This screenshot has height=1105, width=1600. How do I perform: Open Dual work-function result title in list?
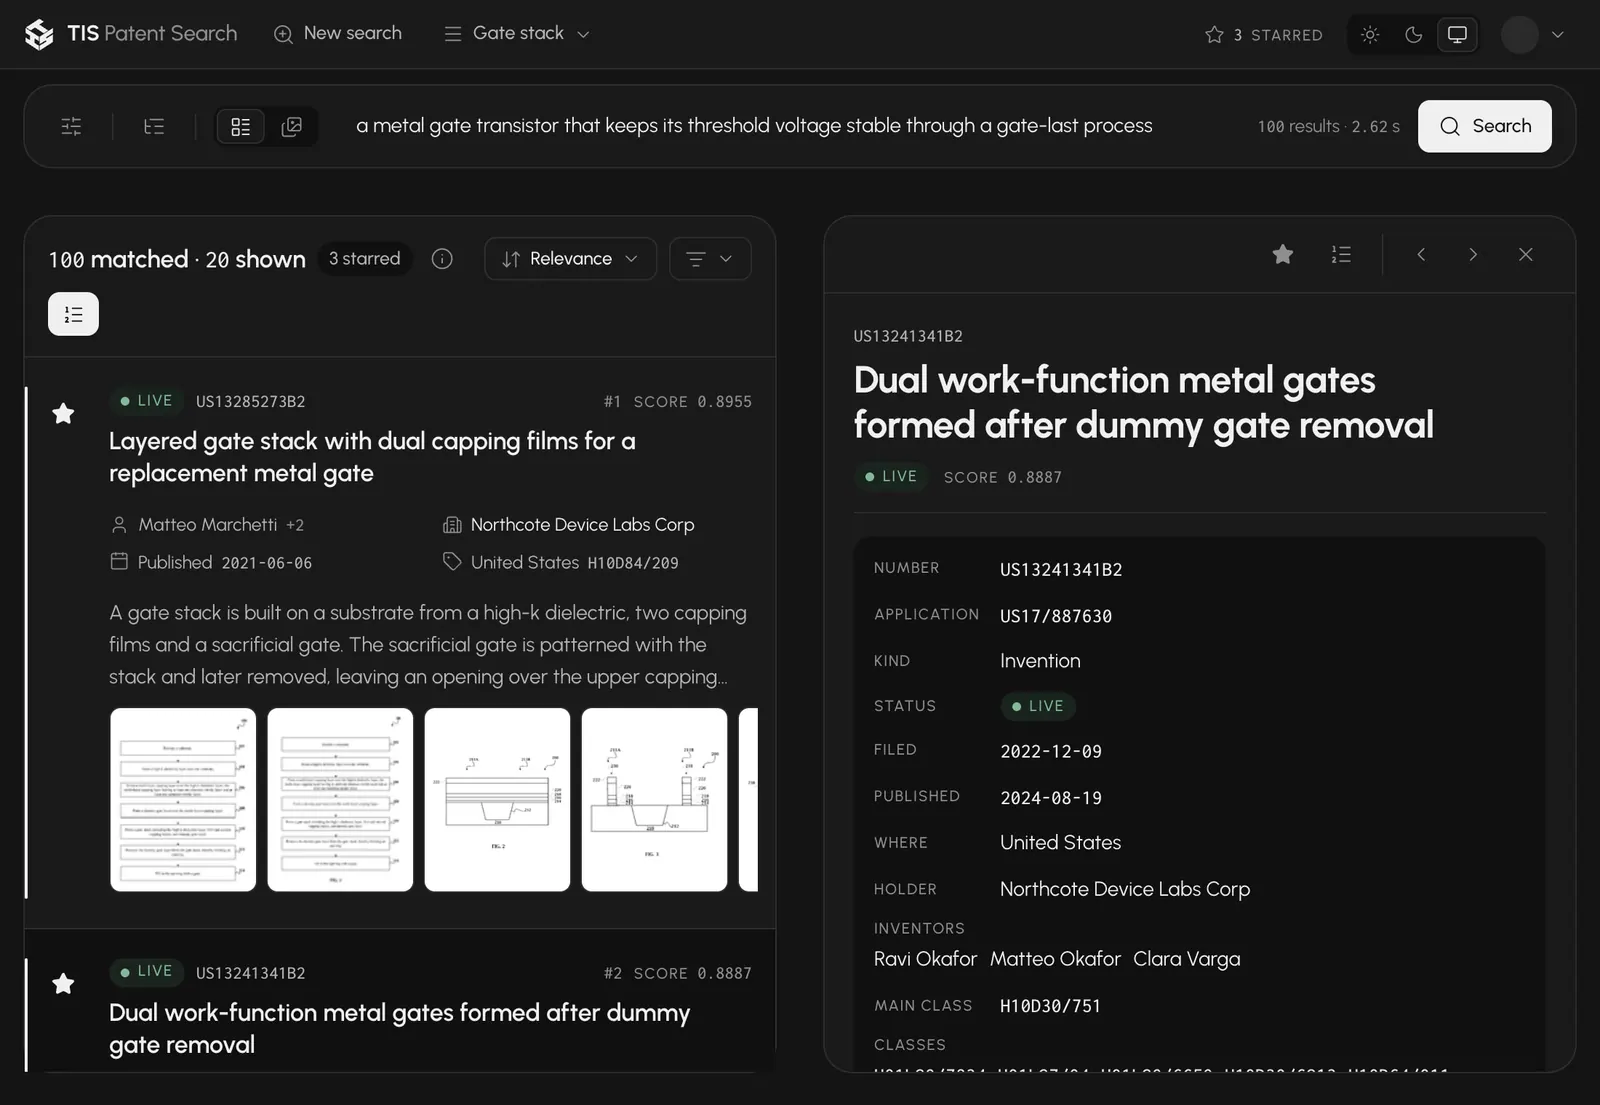coord(400,1028)
